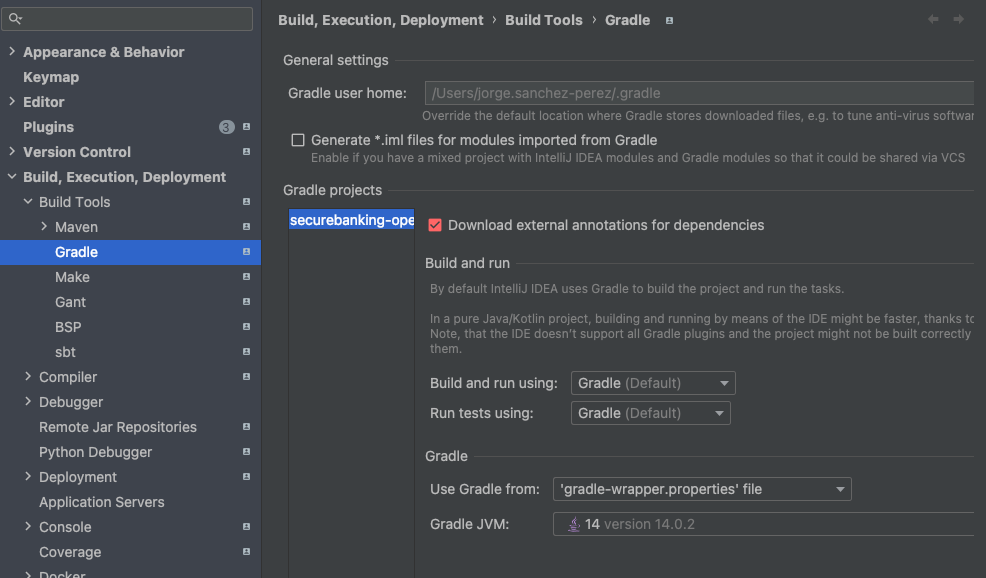Select the BSP settings page
The width and height of the screenshot is (986, 578).
pyautogui.click(x=68, y=327)
